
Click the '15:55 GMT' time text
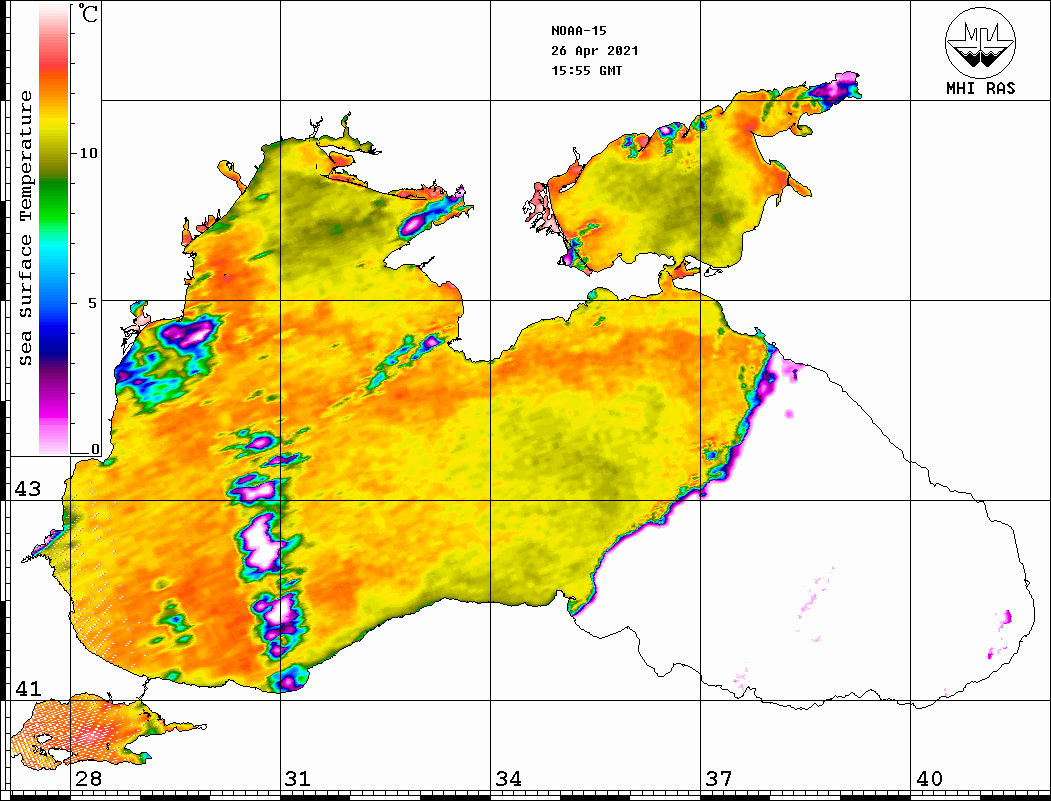pyautogui.click(x=586, y=71)
